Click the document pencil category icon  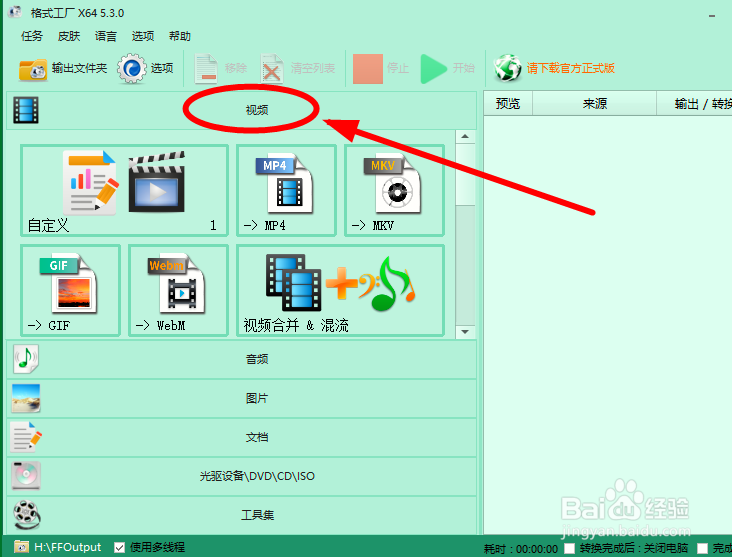pyautogui.click(x=26, y=437)
